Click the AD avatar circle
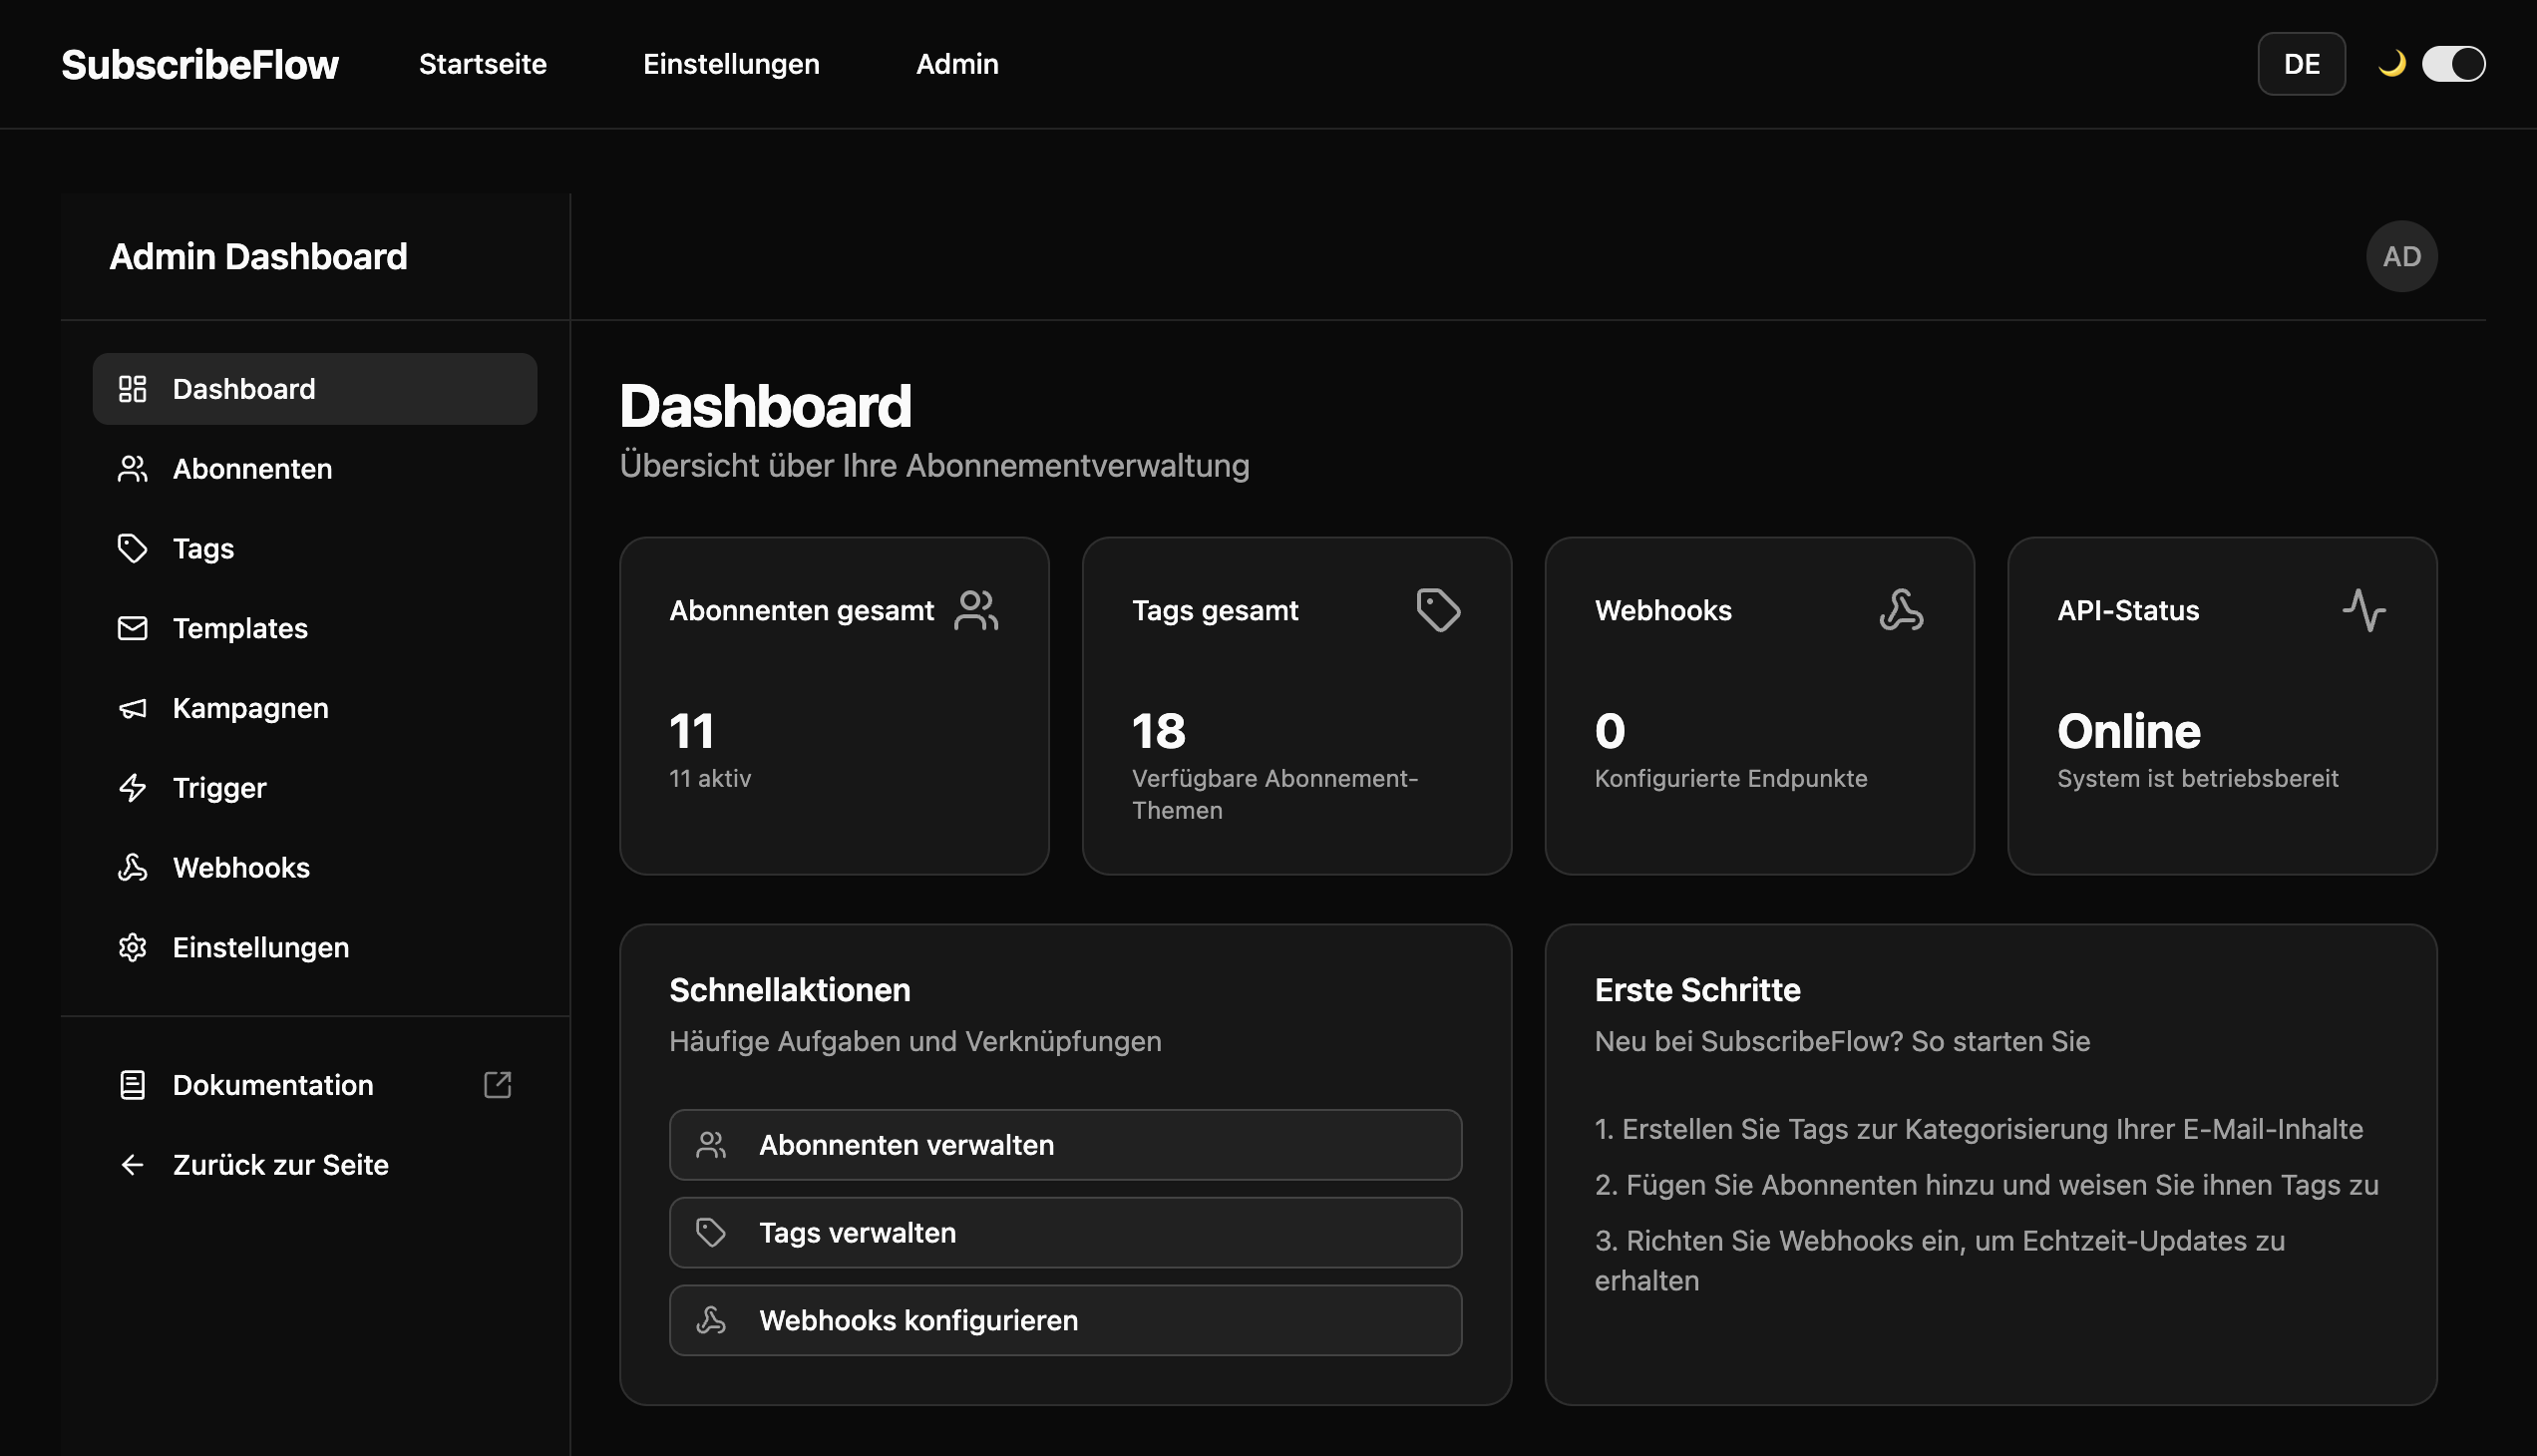The height and width of the screenshot is (1456, 2537). coord(2402,256)
